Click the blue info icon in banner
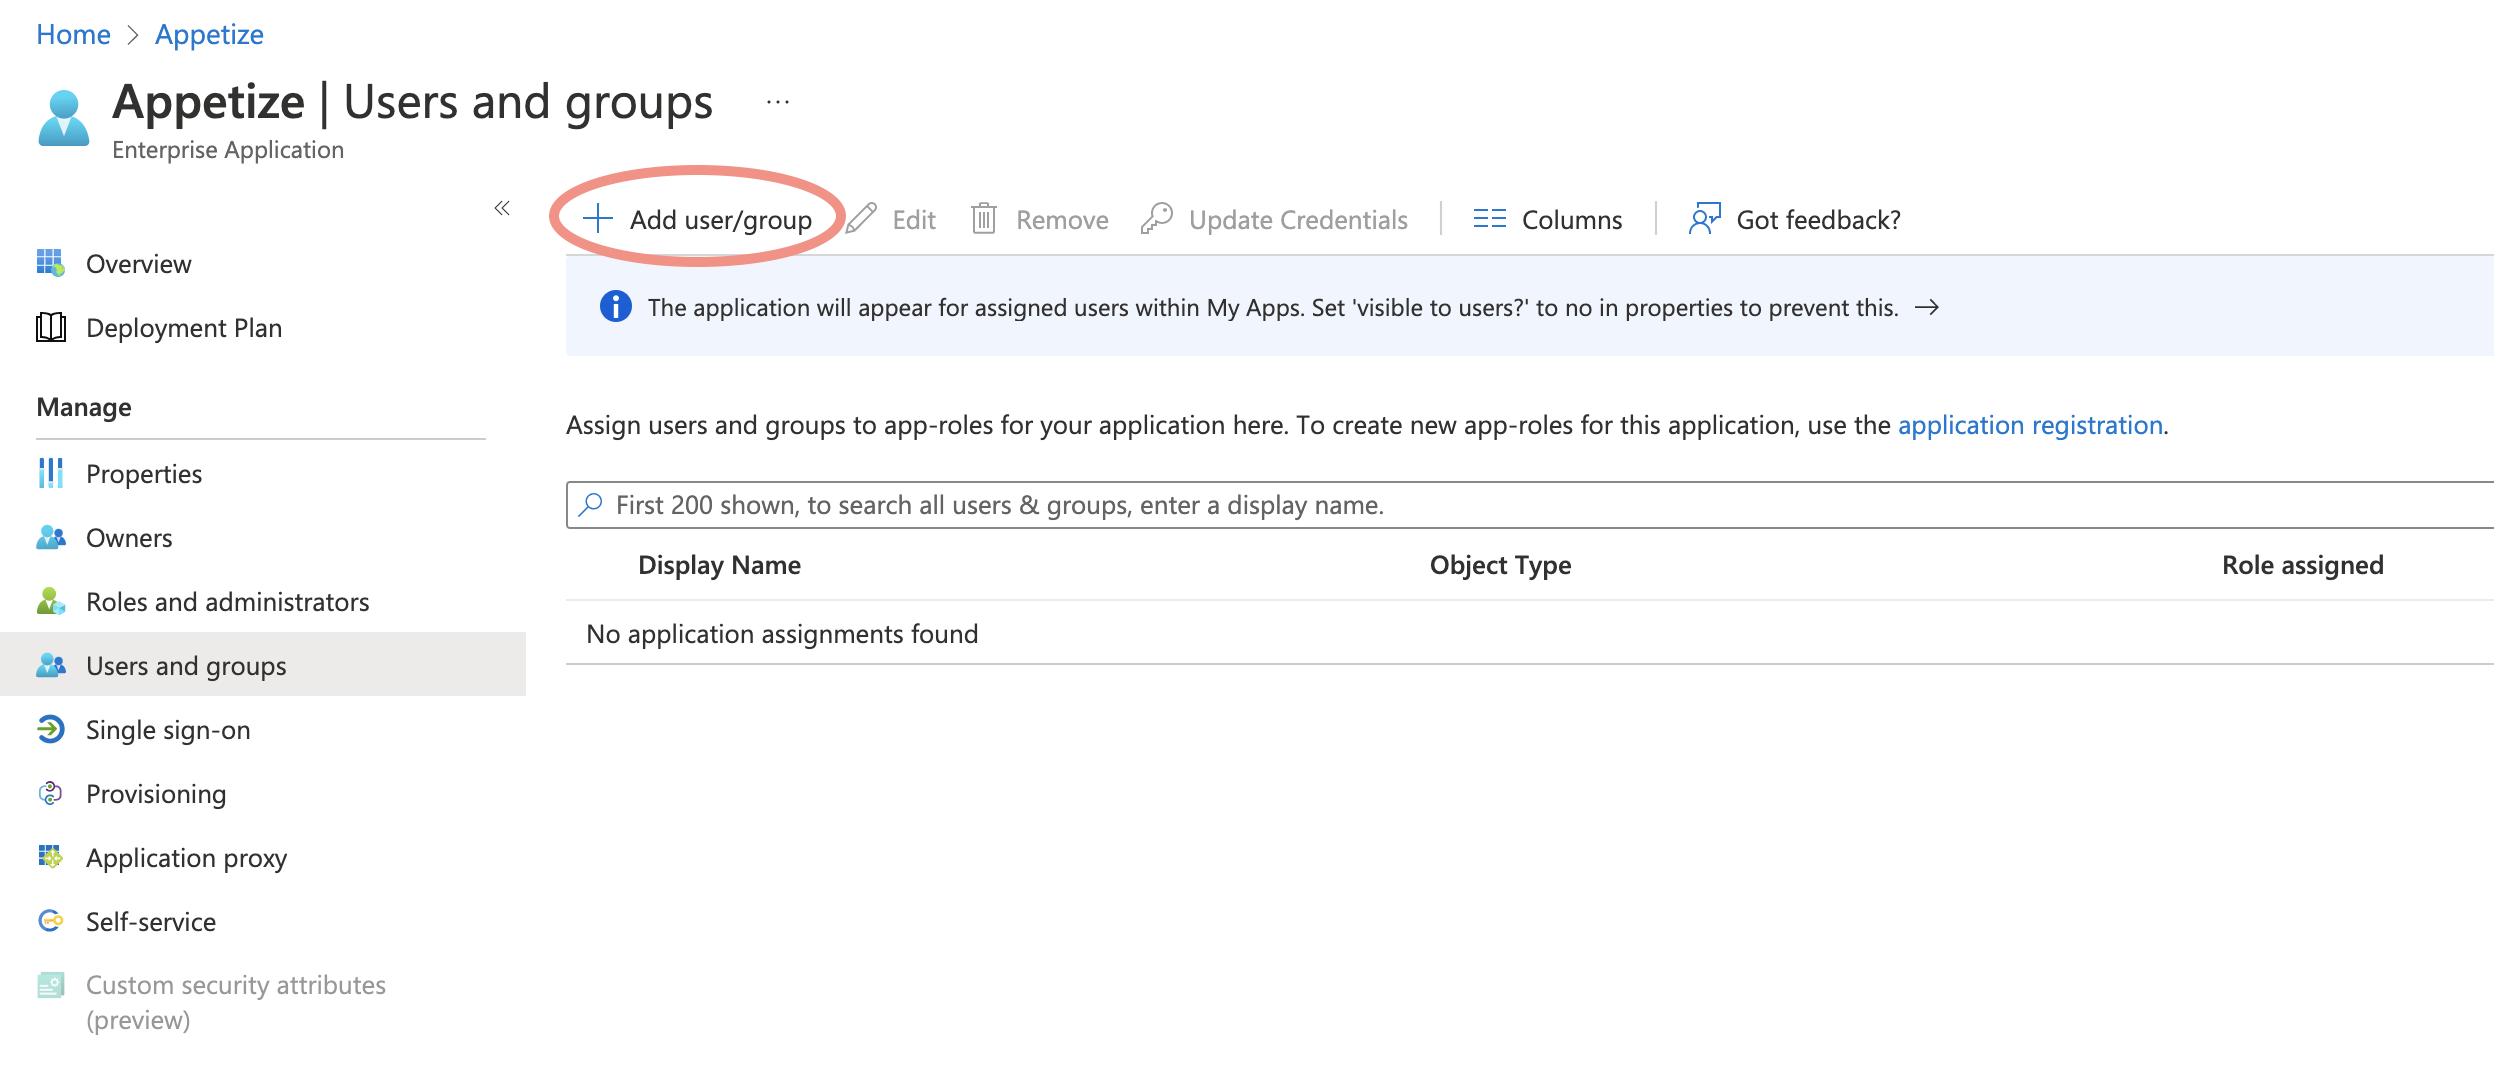Viewport: 2494px width, 1070px height. click(615, 307)
